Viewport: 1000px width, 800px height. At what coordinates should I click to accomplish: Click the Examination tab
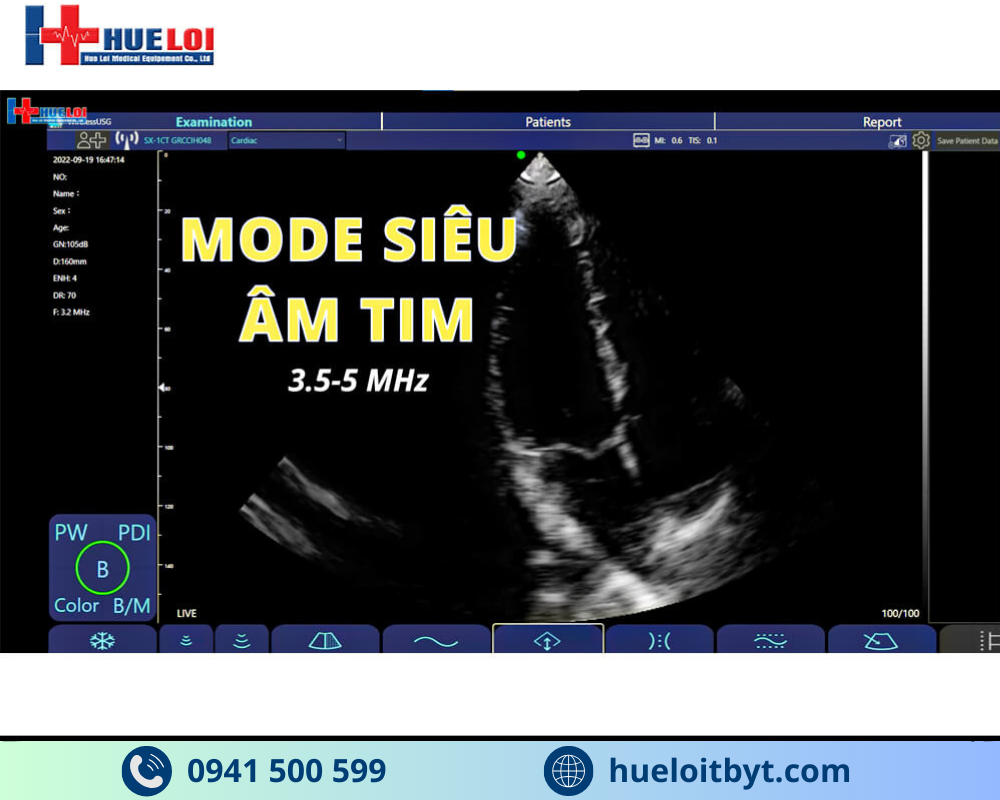214,122
